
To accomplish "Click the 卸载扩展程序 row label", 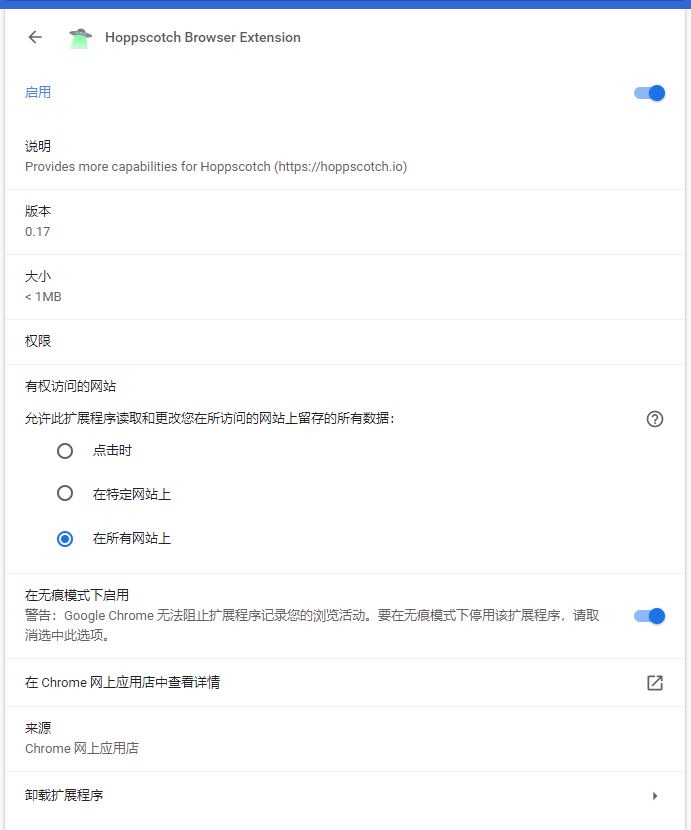I will coord(64,795).
